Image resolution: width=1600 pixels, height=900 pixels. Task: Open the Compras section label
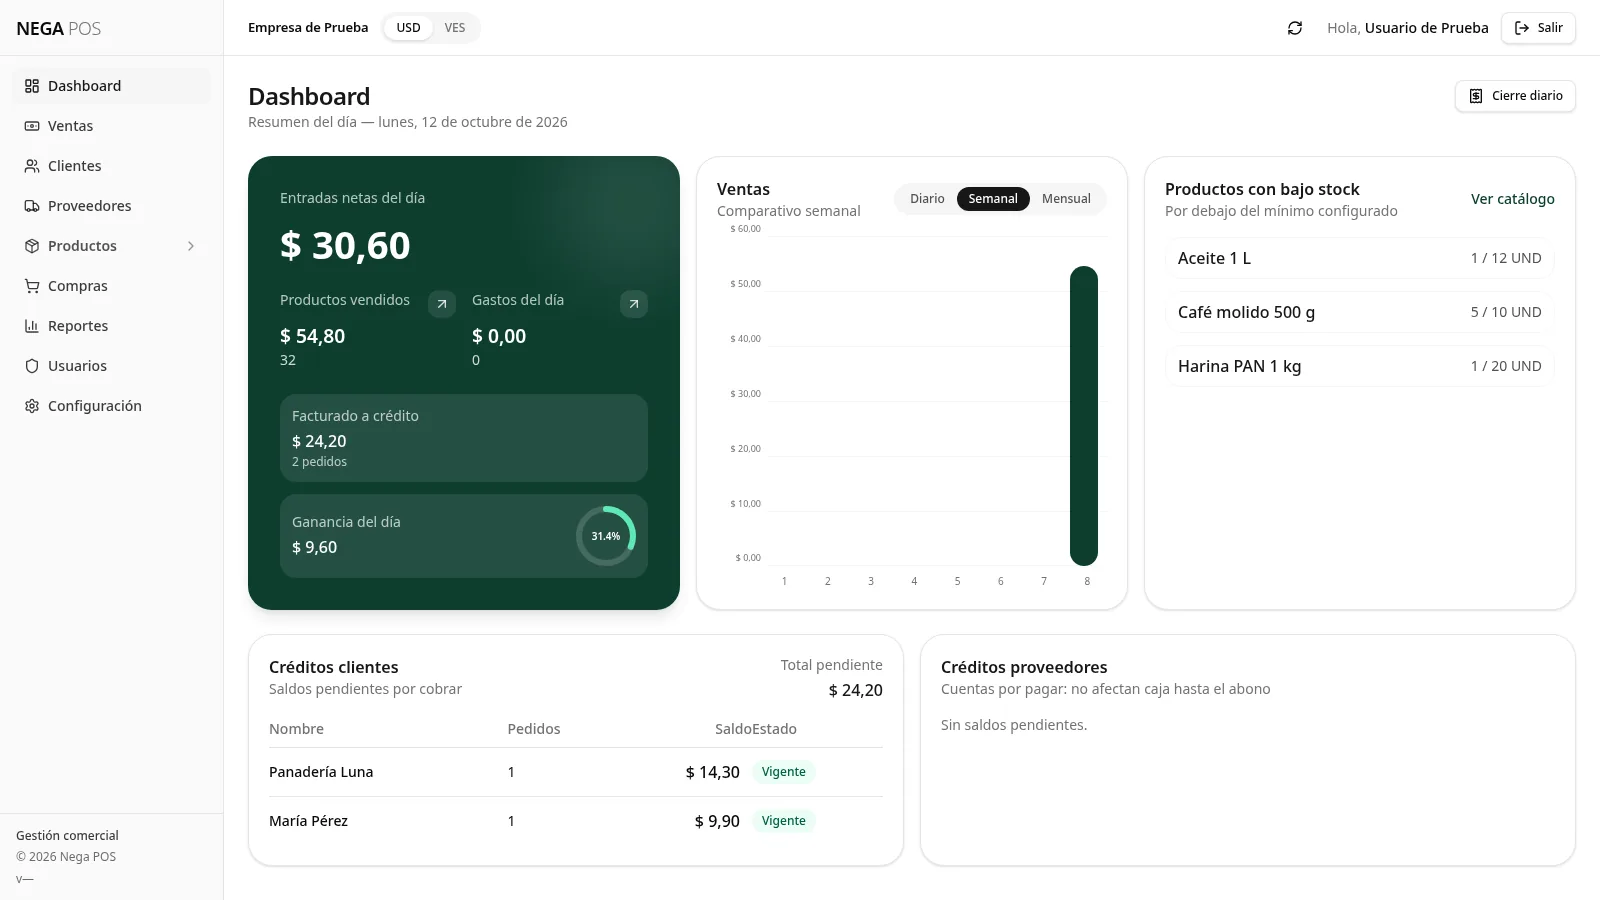pyautogui.click(x=78, y=286)
